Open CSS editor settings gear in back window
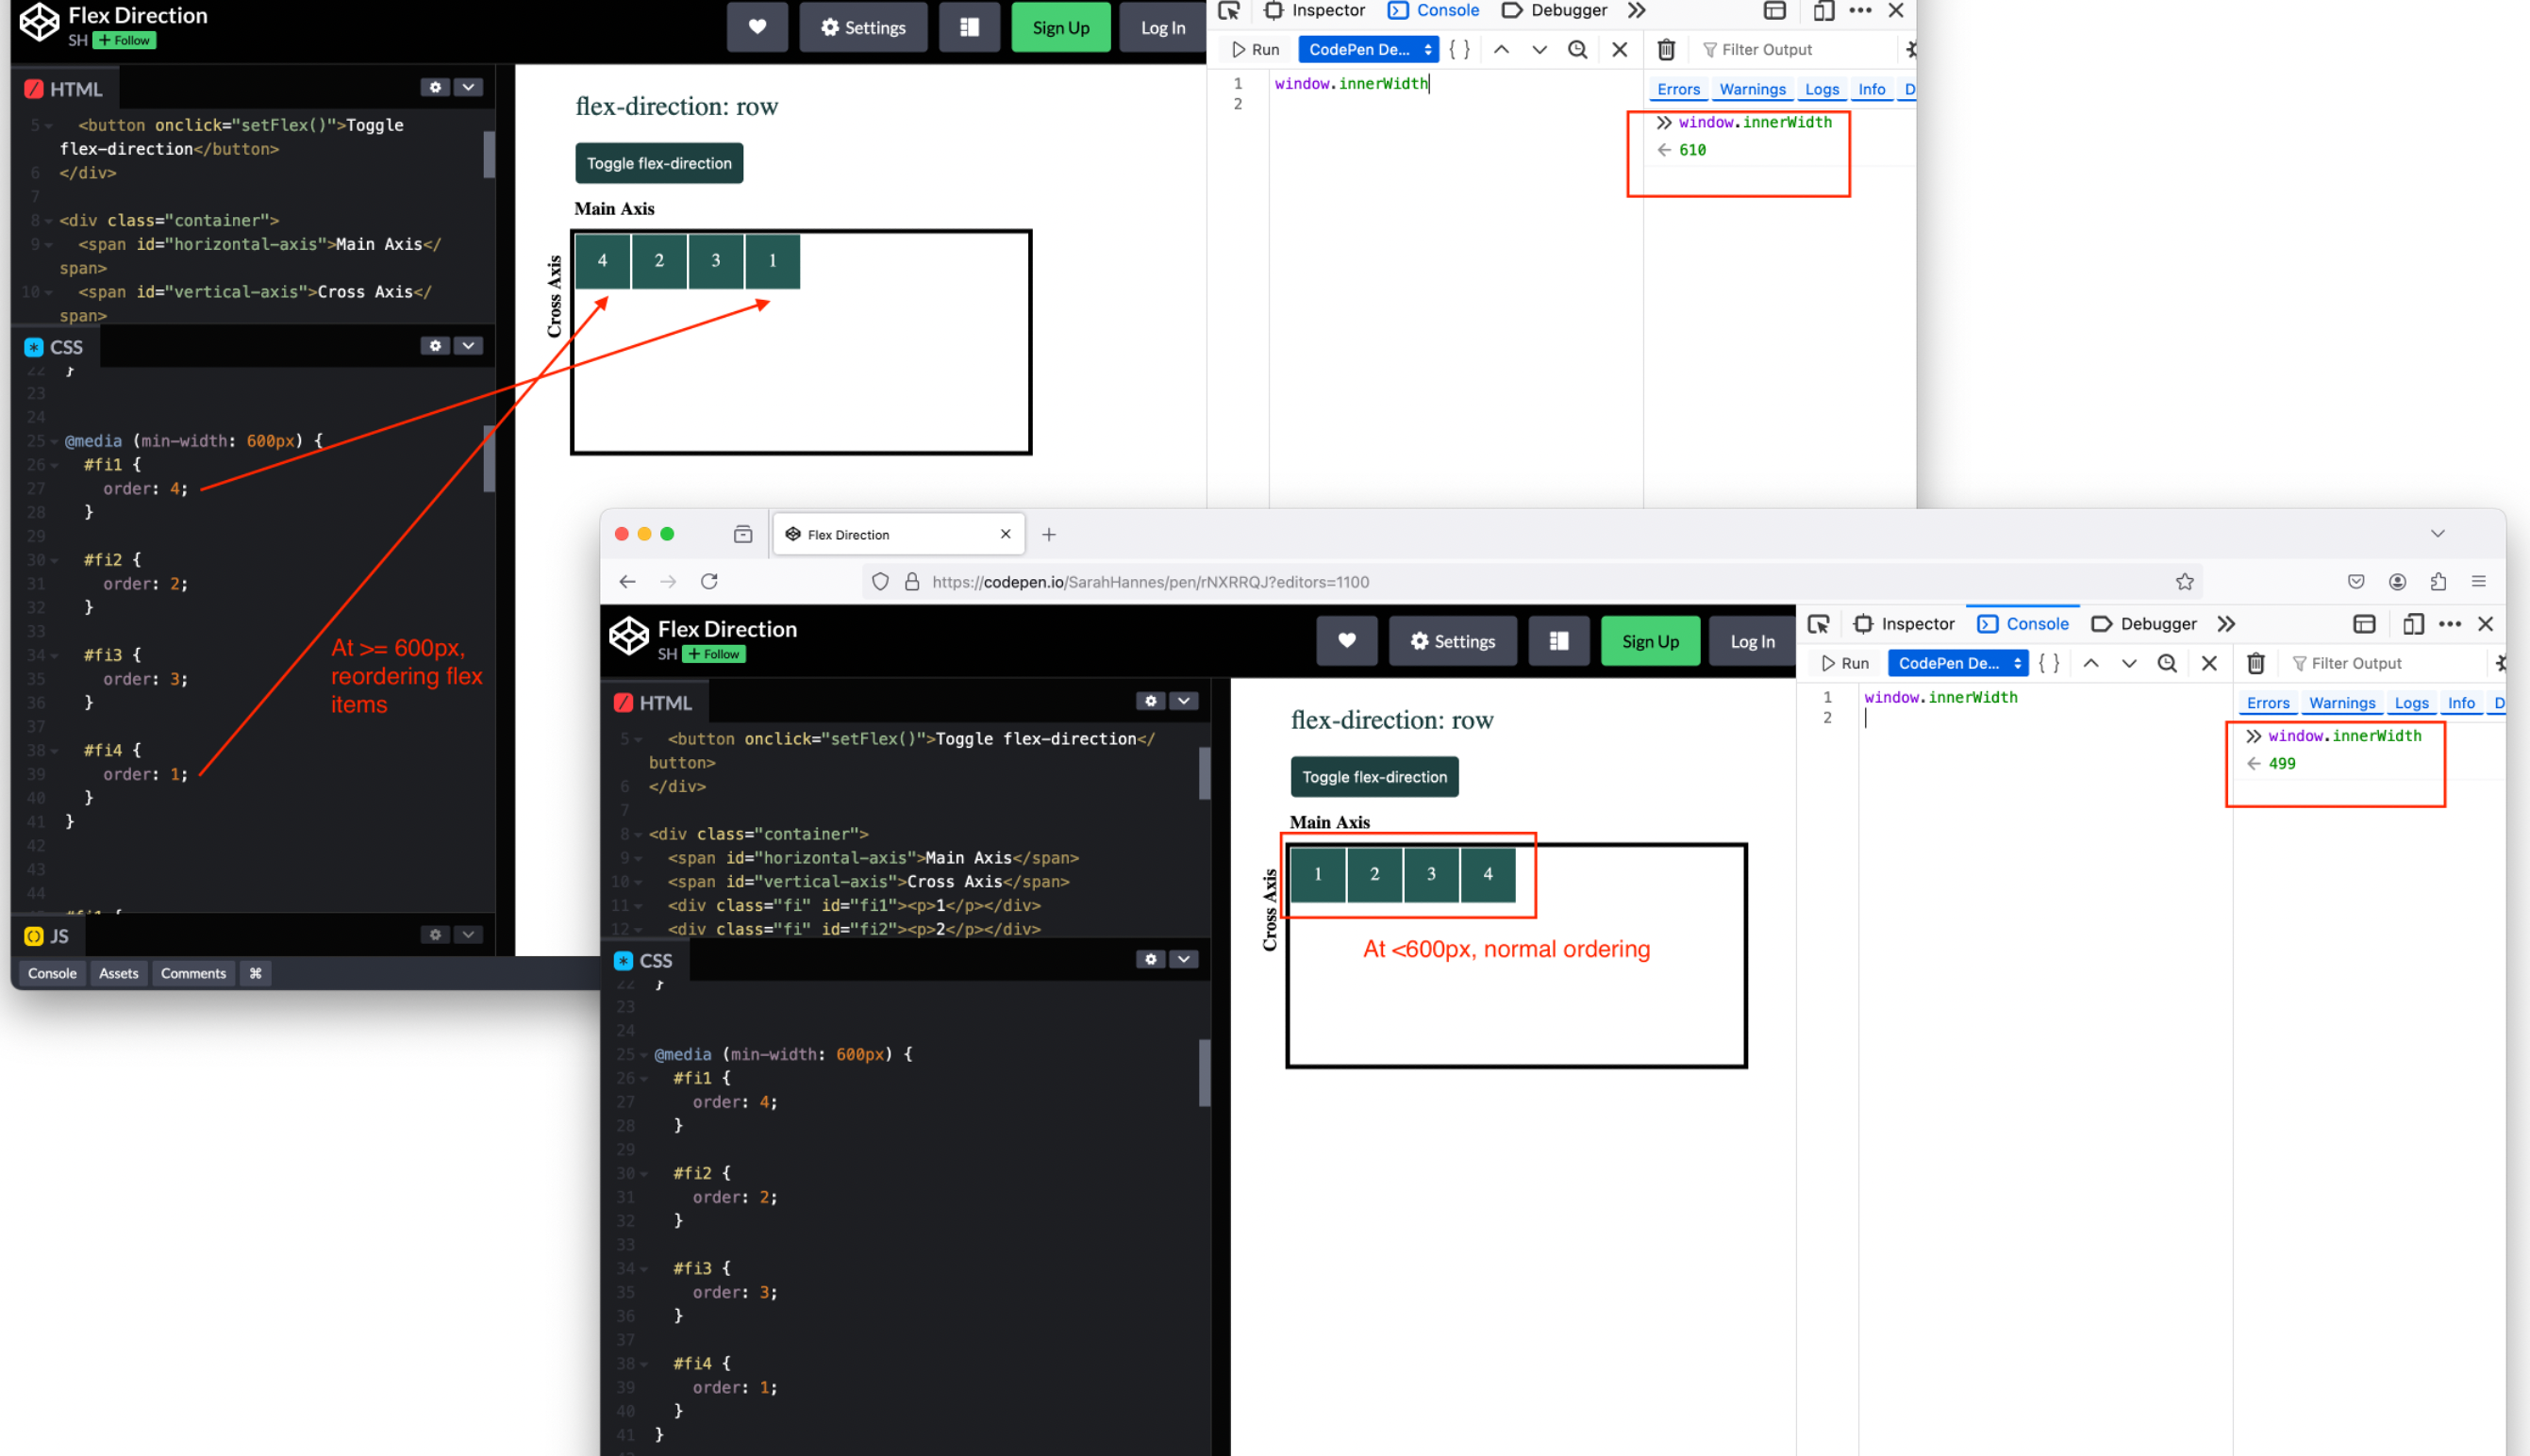The height and width of the screenshot is (1456, 2530). [435, 345]
